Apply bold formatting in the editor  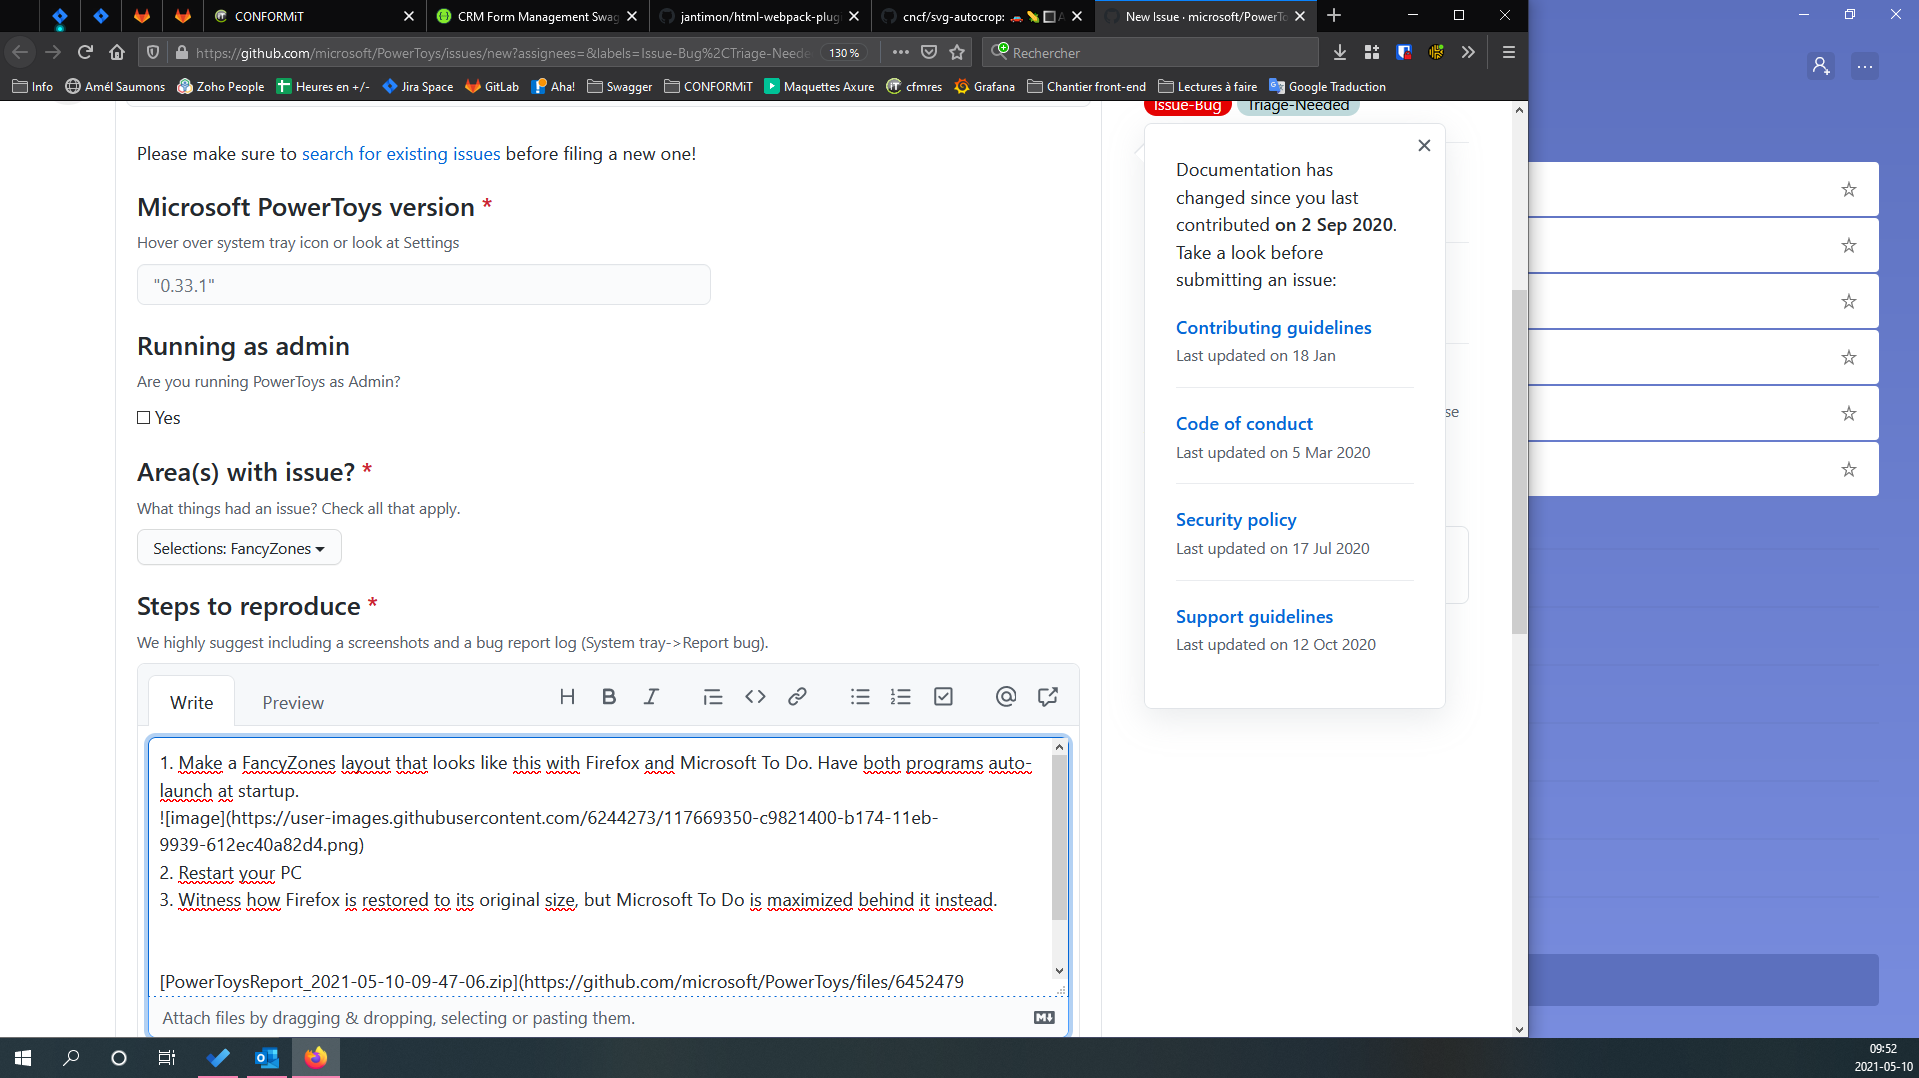(609, 696)
